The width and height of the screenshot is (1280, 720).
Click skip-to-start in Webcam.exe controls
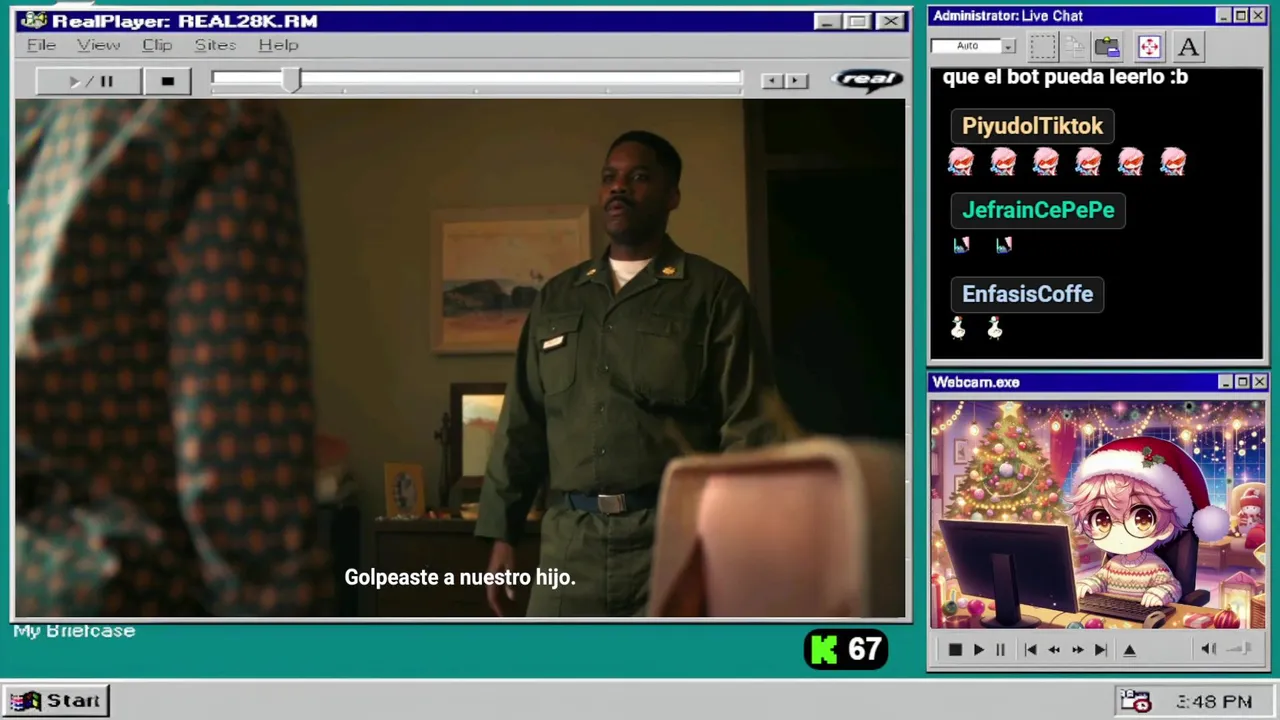(x=1030, y=650)
